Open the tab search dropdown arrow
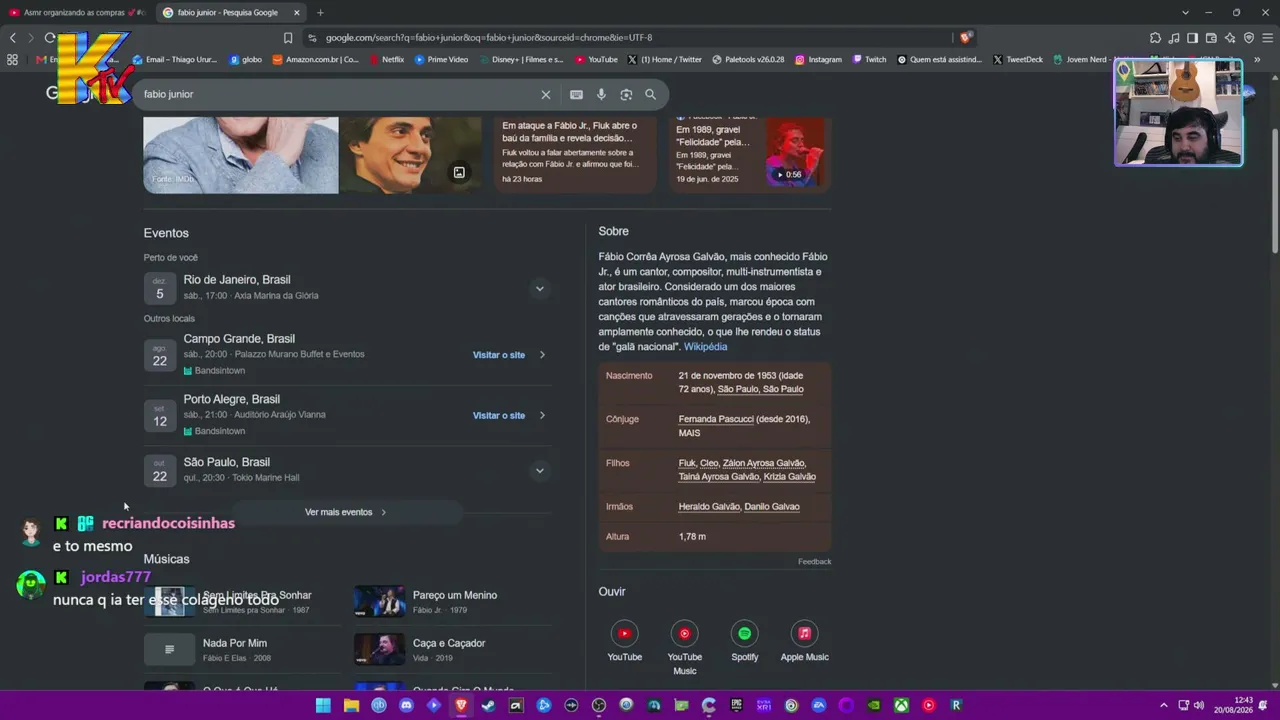This screenshot has width=1280, height=720. pos(1185,13)
